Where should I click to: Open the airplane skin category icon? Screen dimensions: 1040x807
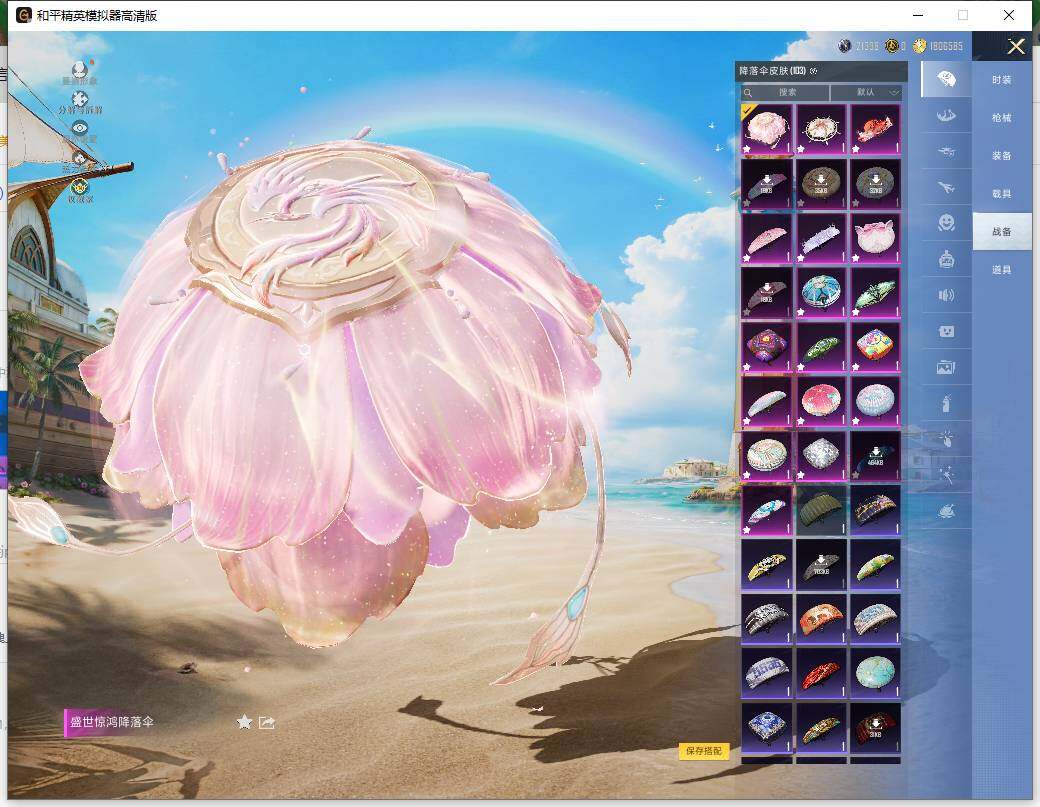[x=946, y=188]
